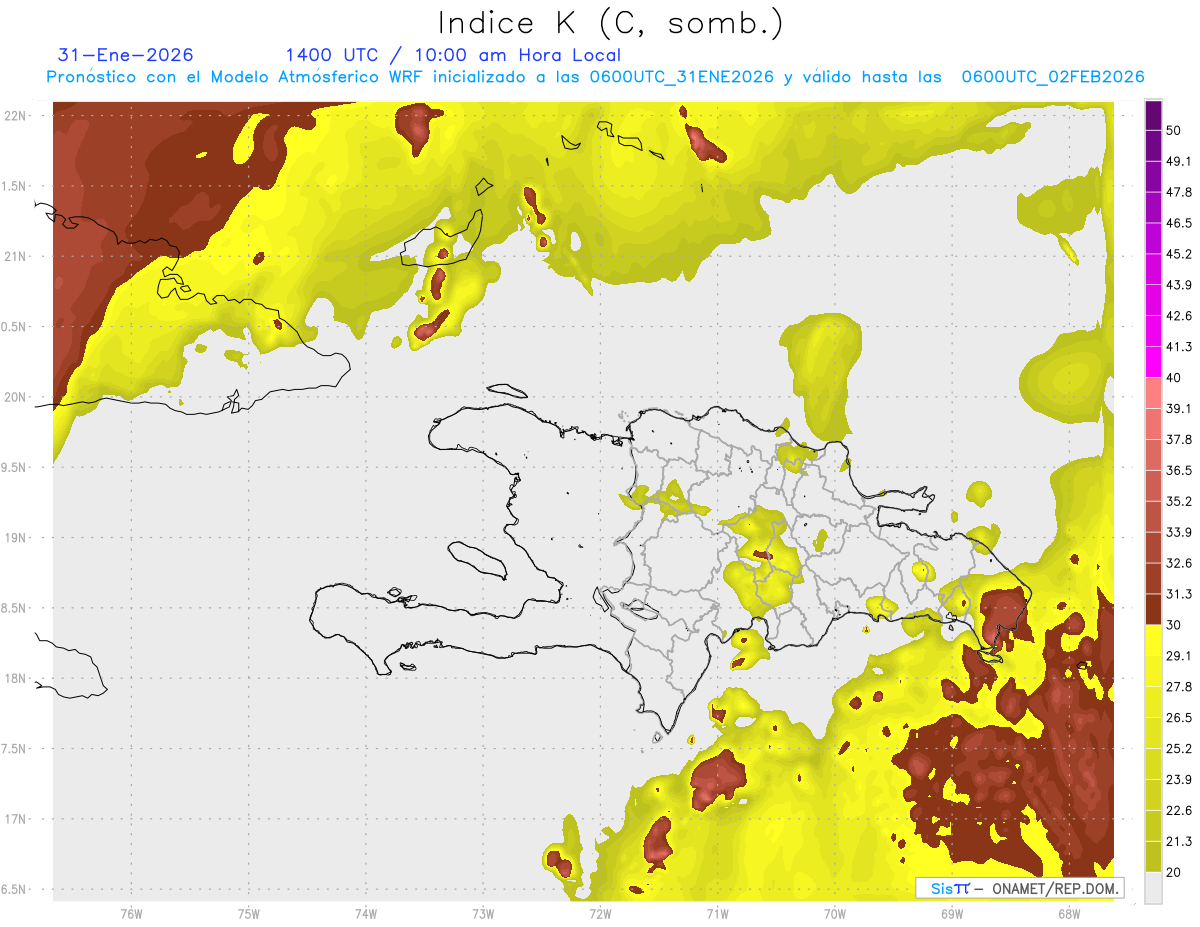
Task: Click the color bar value 39.1
Action: pos(1179,408)
